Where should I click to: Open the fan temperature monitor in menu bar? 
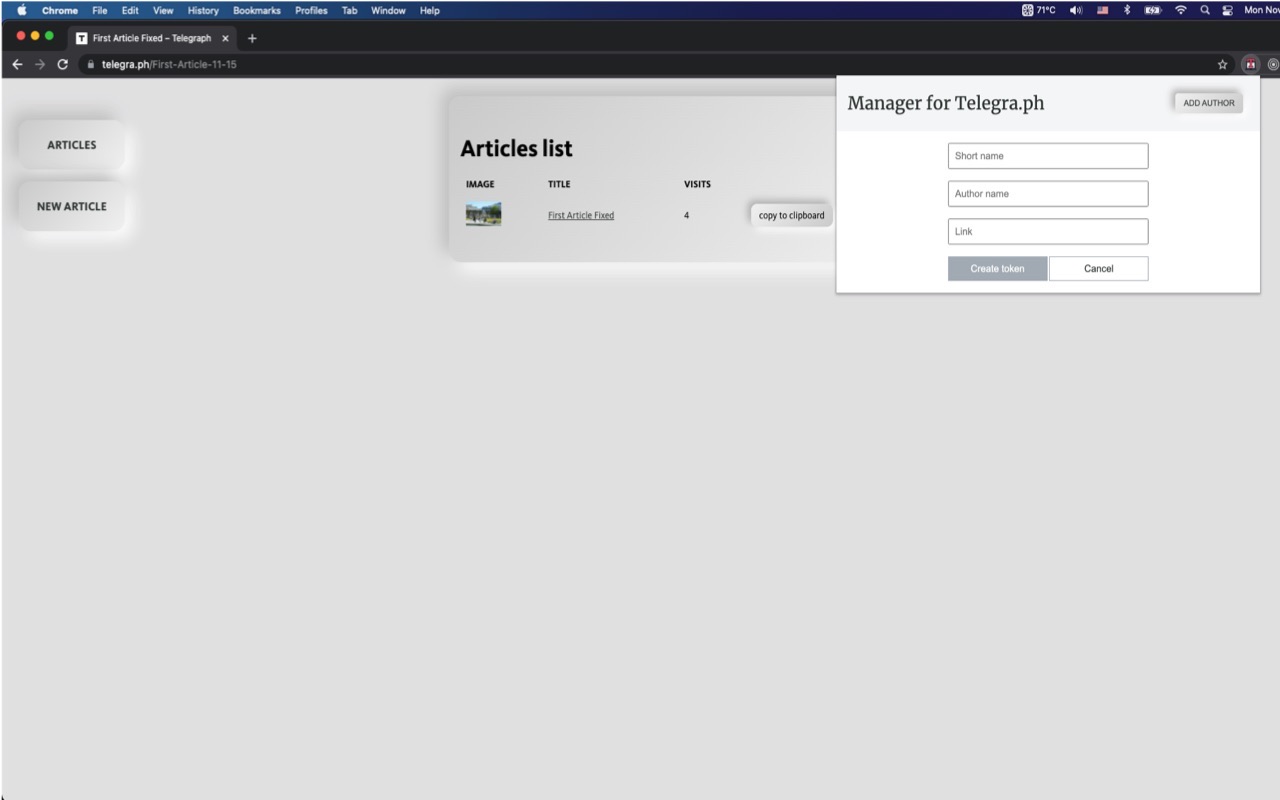[x=1039, y=10]
